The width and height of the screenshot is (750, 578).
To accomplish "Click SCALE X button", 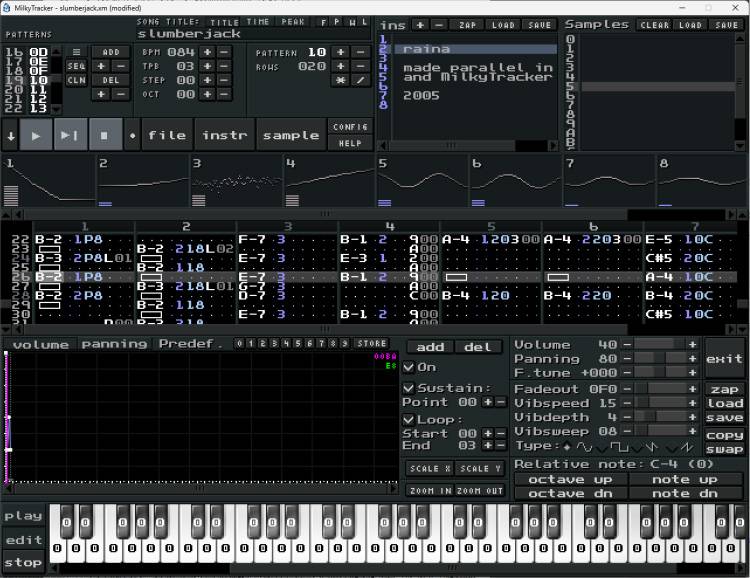I will (430, 468).
